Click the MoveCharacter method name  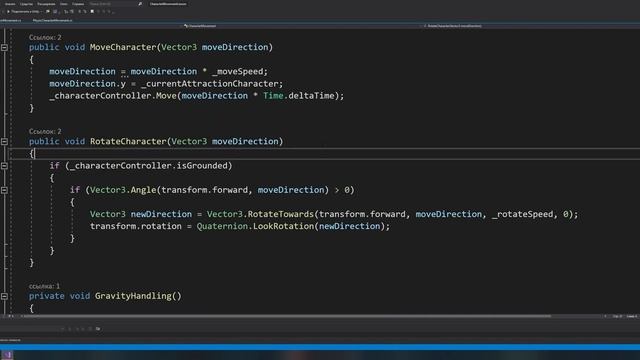click(123, 47)
